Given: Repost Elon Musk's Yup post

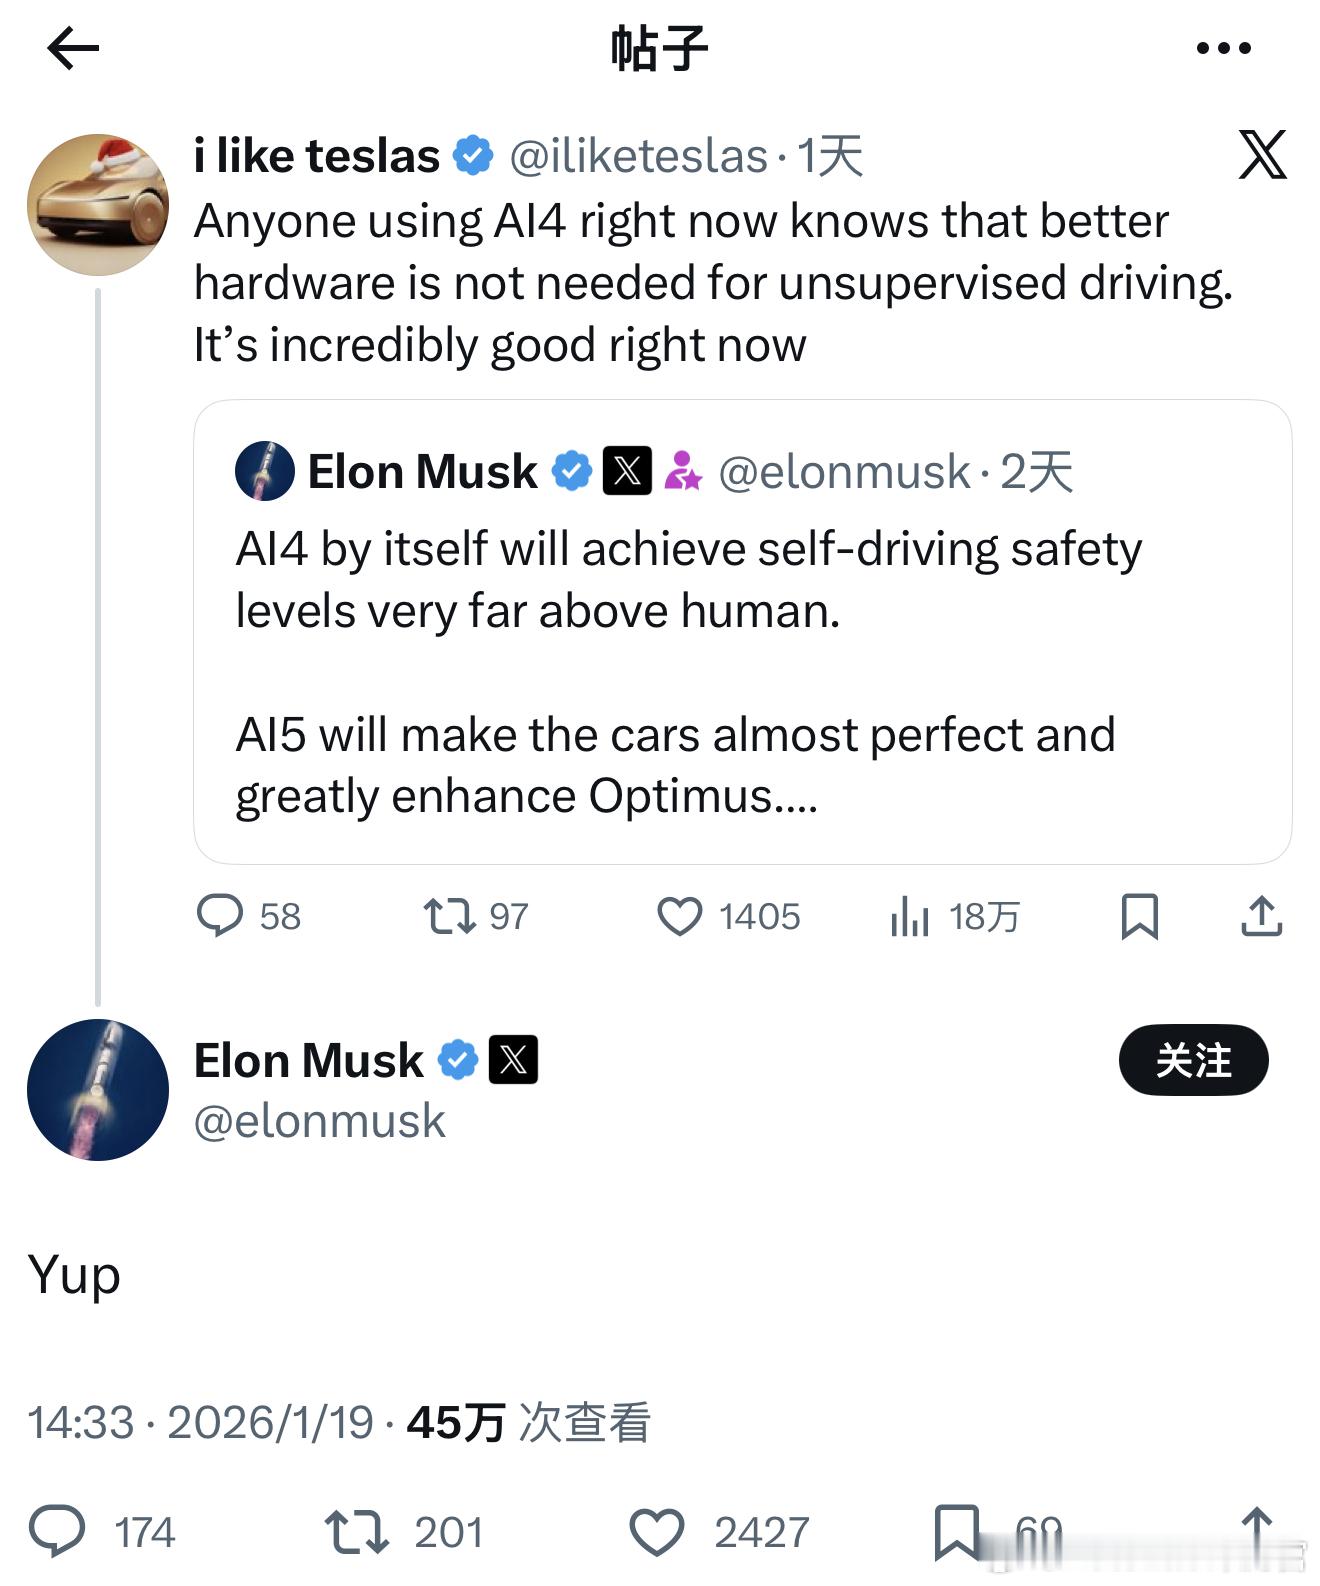Looking at the screenshot, I should pyautogui.click(x=357, y=1531).
